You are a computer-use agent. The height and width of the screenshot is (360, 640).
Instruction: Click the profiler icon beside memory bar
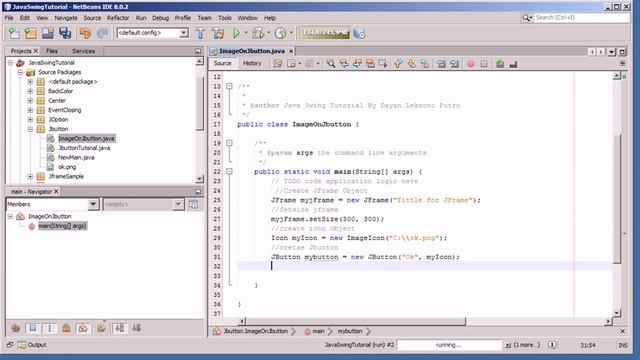point(359,33)
